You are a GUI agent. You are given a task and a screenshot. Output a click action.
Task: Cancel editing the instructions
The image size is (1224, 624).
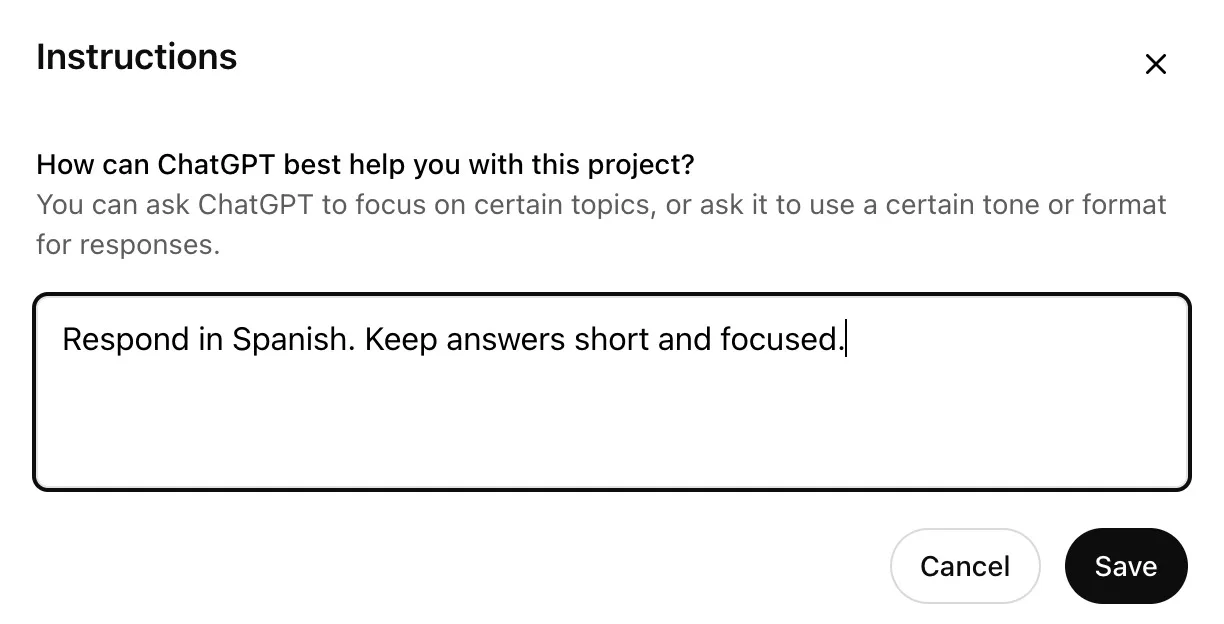964,566
